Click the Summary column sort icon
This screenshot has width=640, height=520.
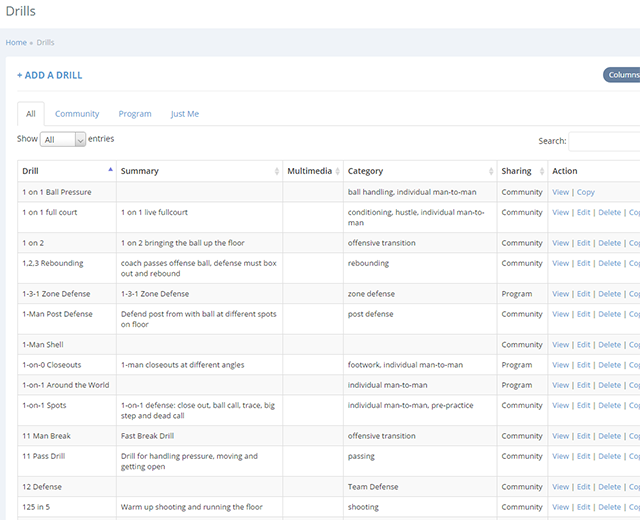point(277,171)
